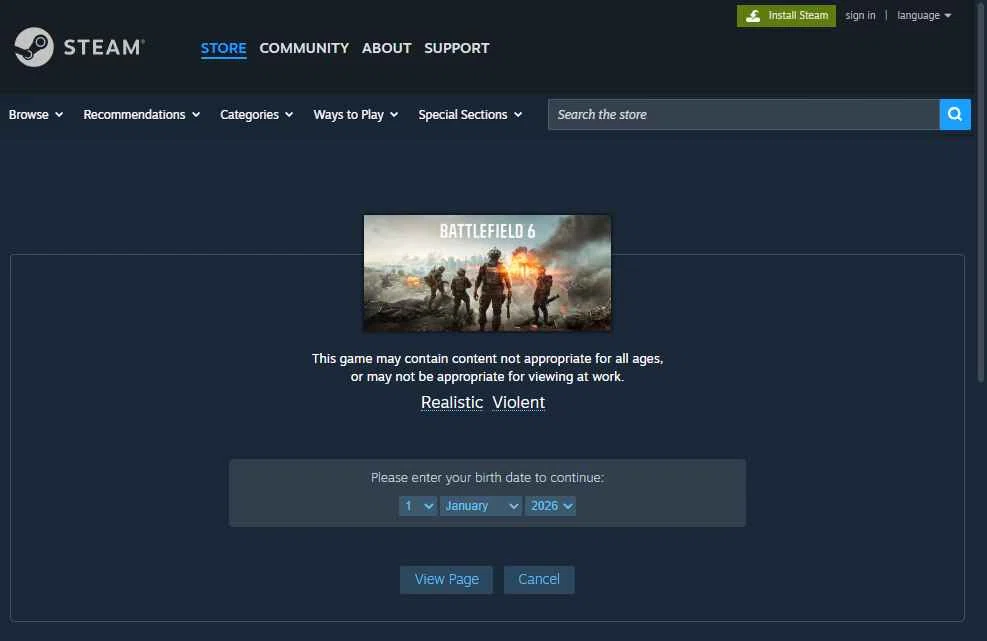The image size is (987, 641).
Task: Expand the Special Sections menu
Action: click(x=470, y=115)
